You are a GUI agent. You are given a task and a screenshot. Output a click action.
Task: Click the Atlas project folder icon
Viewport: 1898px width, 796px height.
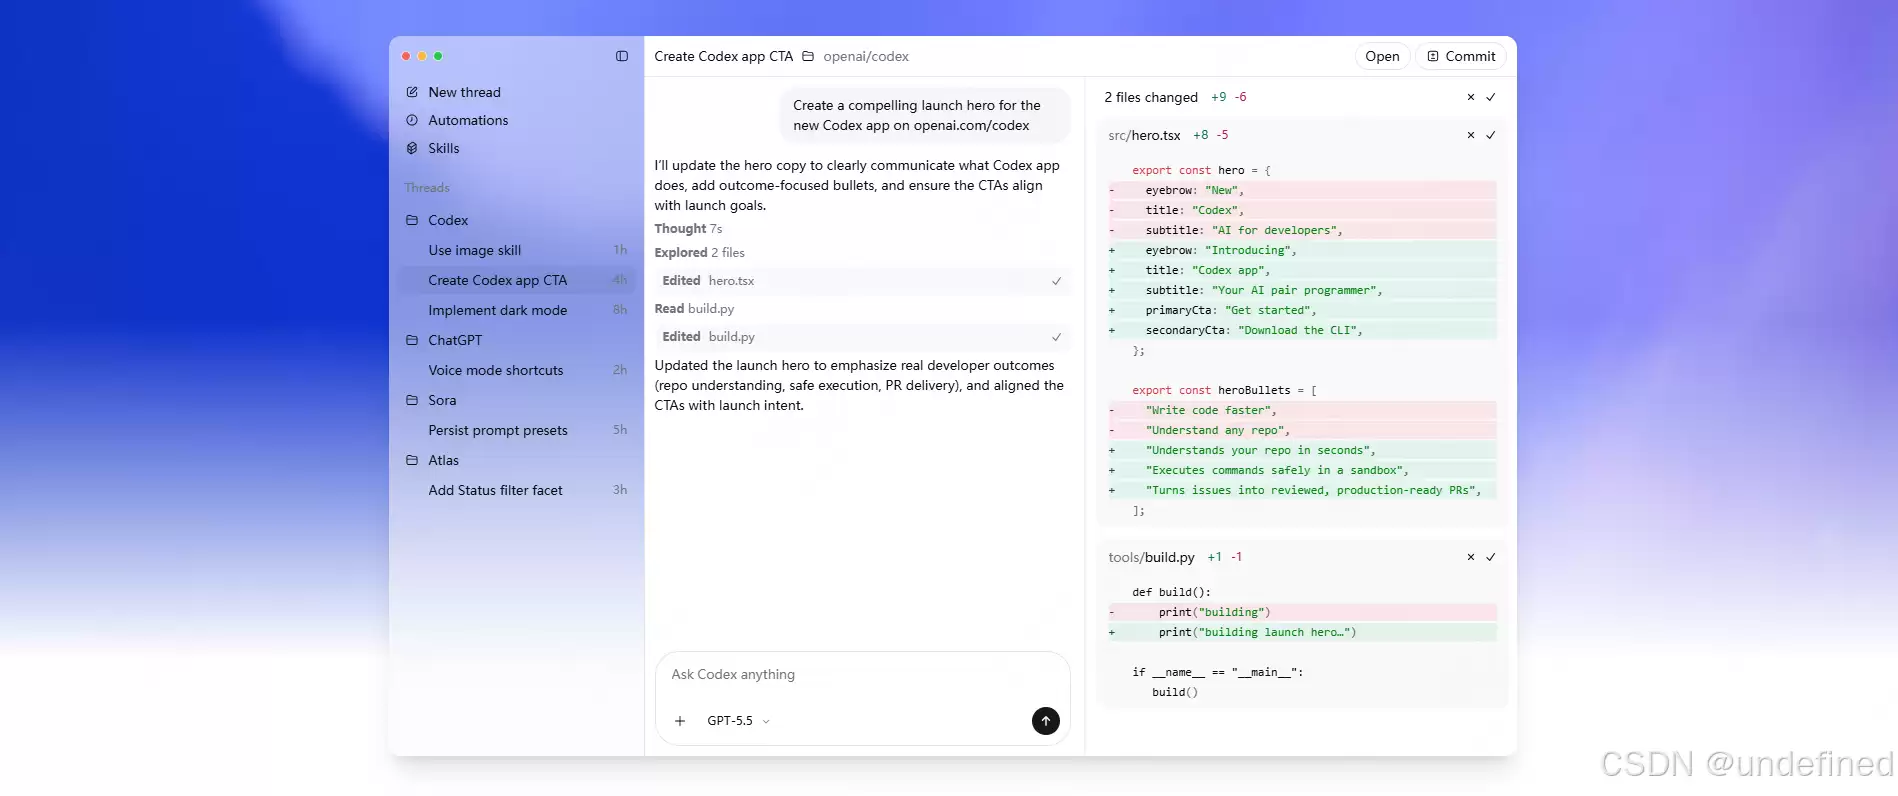click(x=412, y=460)
